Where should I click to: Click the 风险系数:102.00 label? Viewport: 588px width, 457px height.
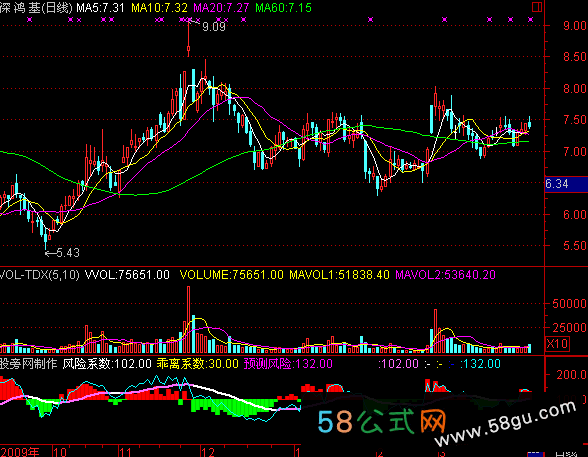pyautogui.click(x=107, y=364)
